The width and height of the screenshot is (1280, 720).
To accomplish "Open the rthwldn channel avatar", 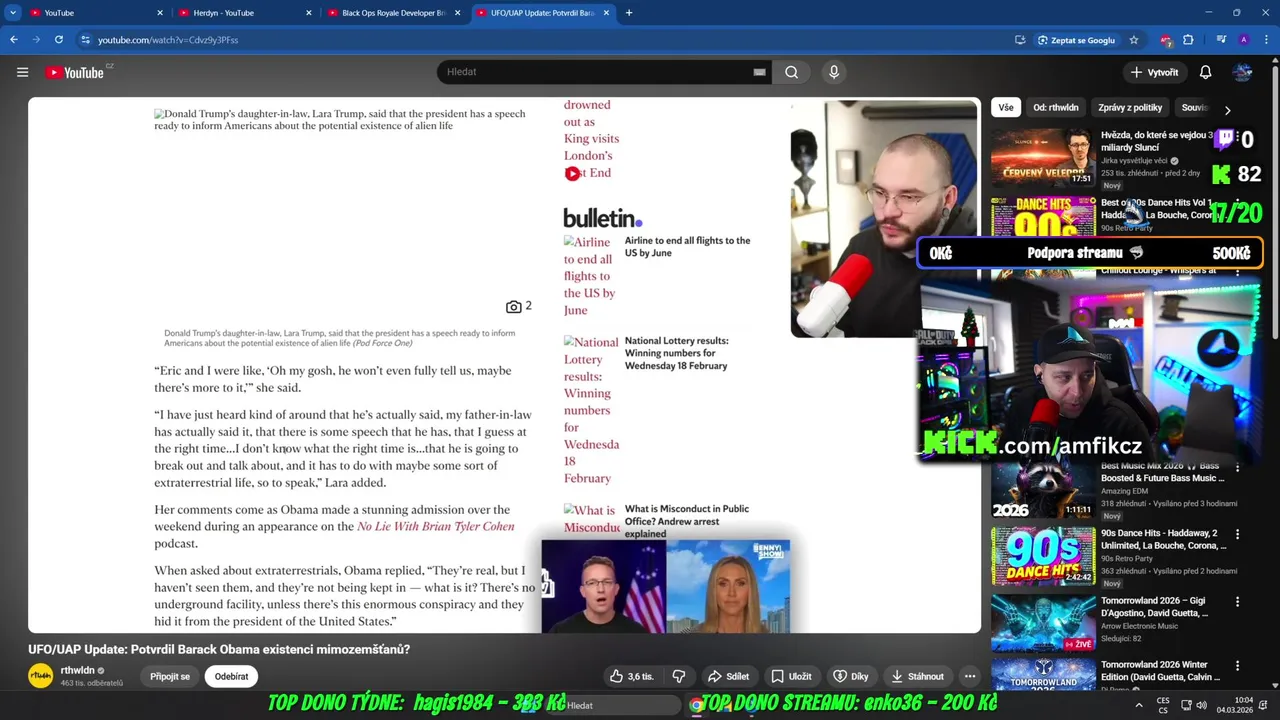I will pos(40,676).
